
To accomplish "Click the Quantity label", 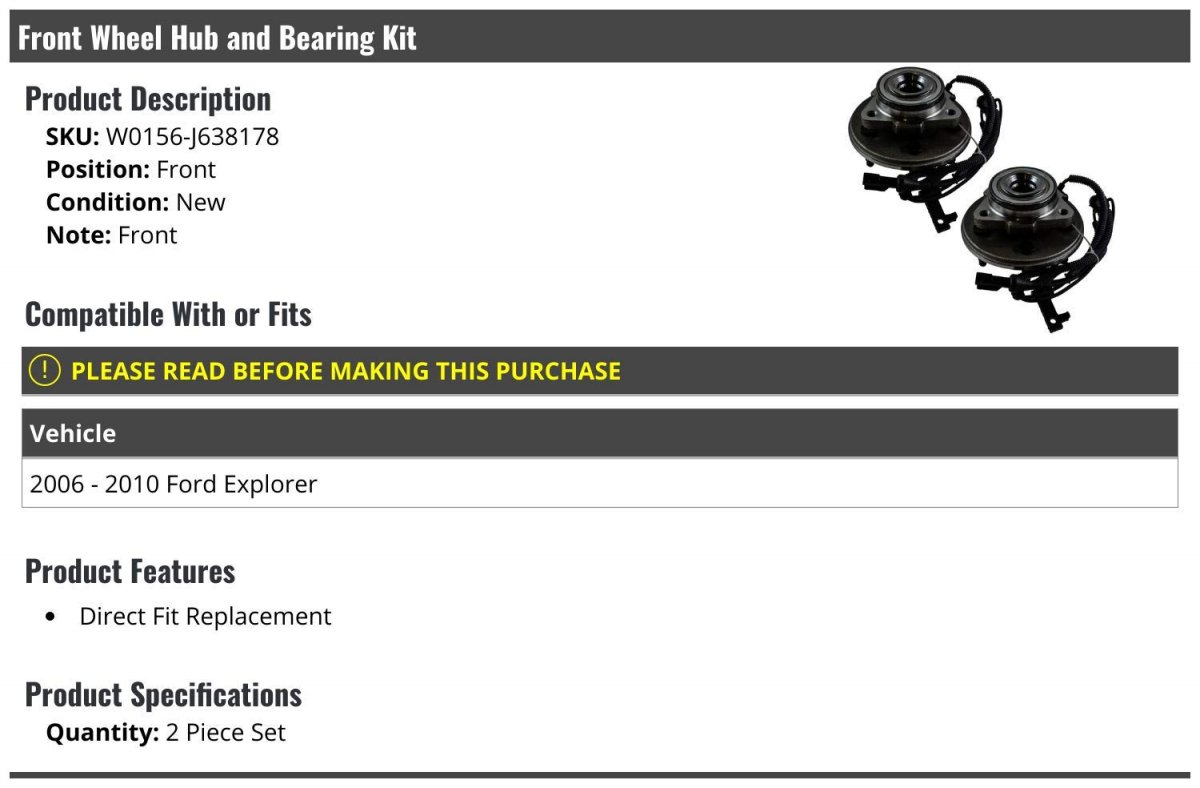I will [x=102, y=733].
